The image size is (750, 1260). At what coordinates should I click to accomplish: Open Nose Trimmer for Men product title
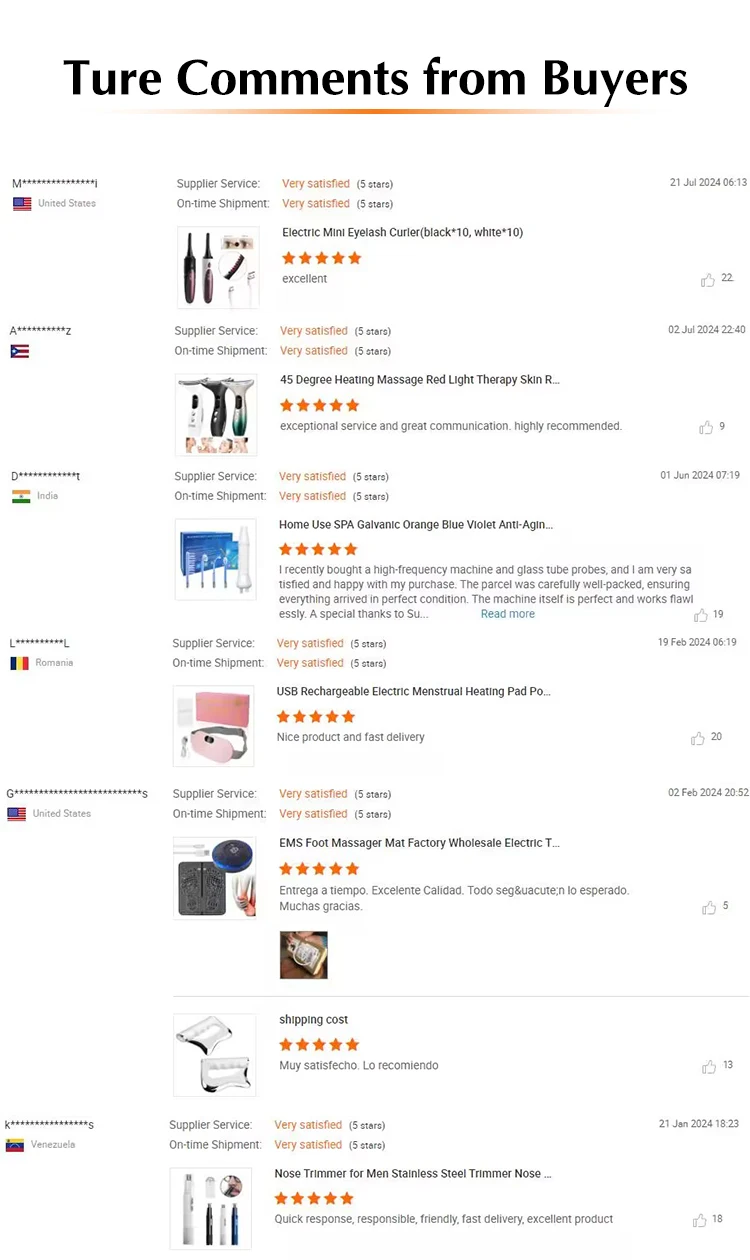point(413,1173)
